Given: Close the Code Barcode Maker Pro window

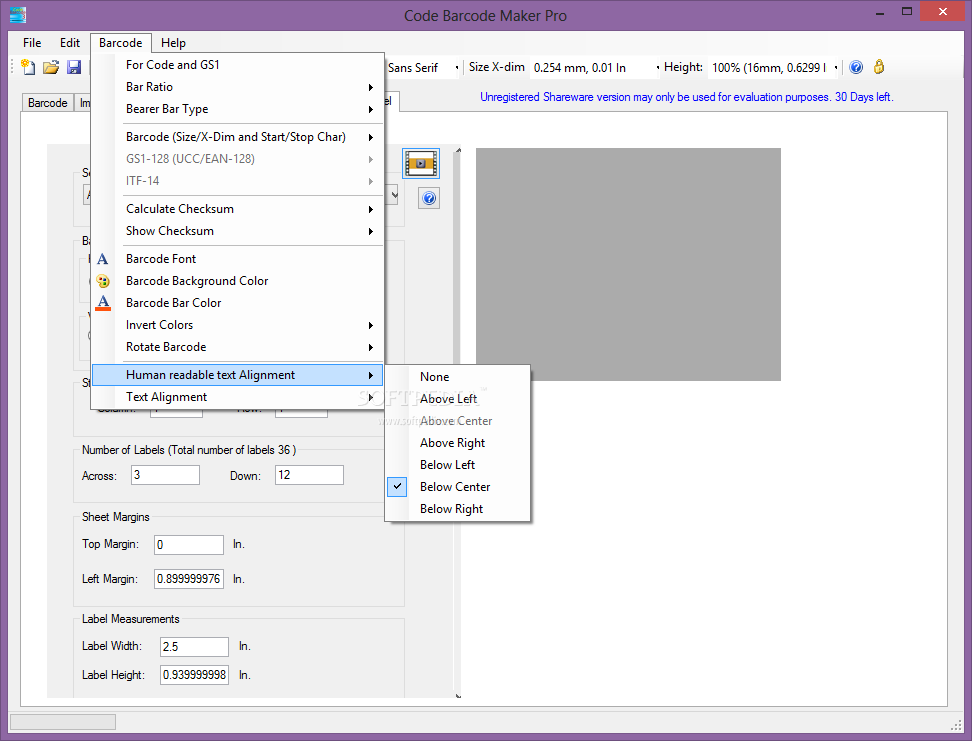Looking at the screenshot, I should [x=943, y=12].
